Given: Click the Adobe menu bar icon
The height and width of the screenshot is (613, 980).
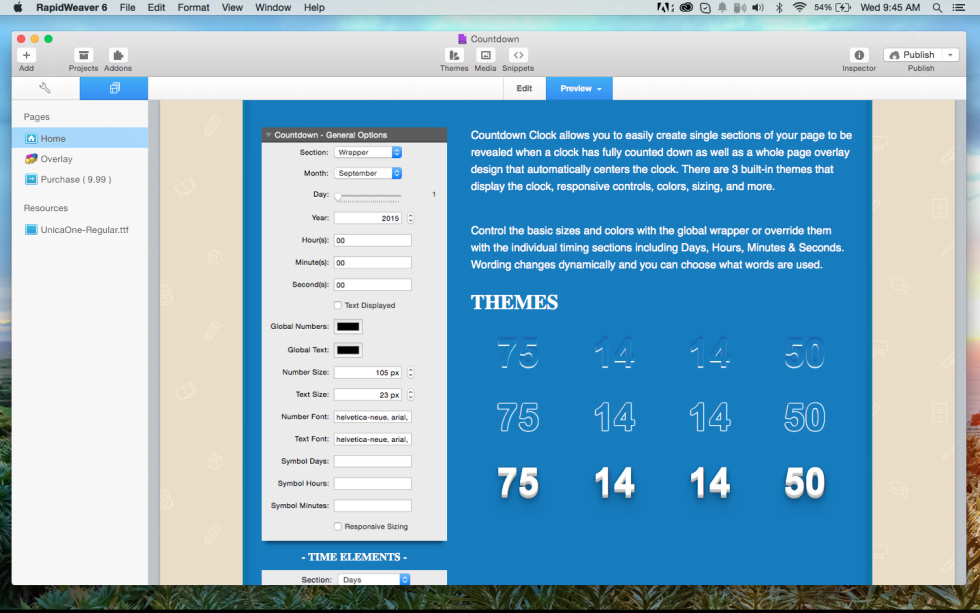Looking at the screenshot, I should [665, 7].
